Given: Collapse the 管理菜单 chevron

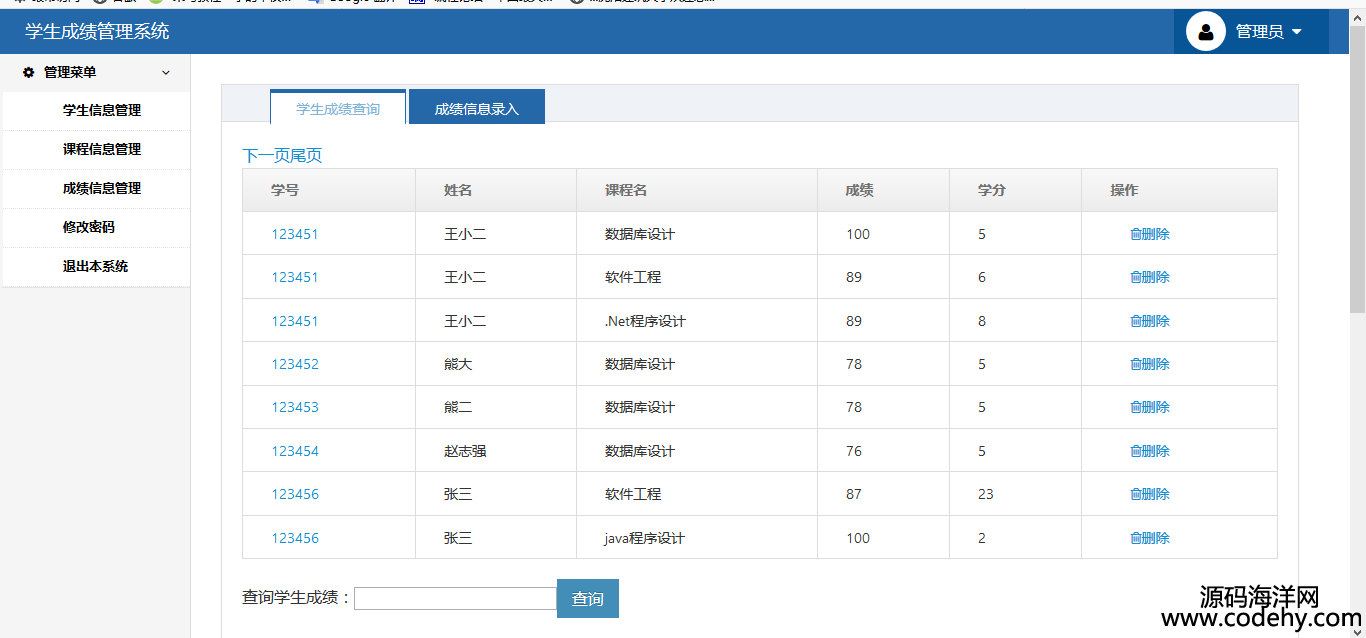Looking at the screenshot, I should [166, 73].
